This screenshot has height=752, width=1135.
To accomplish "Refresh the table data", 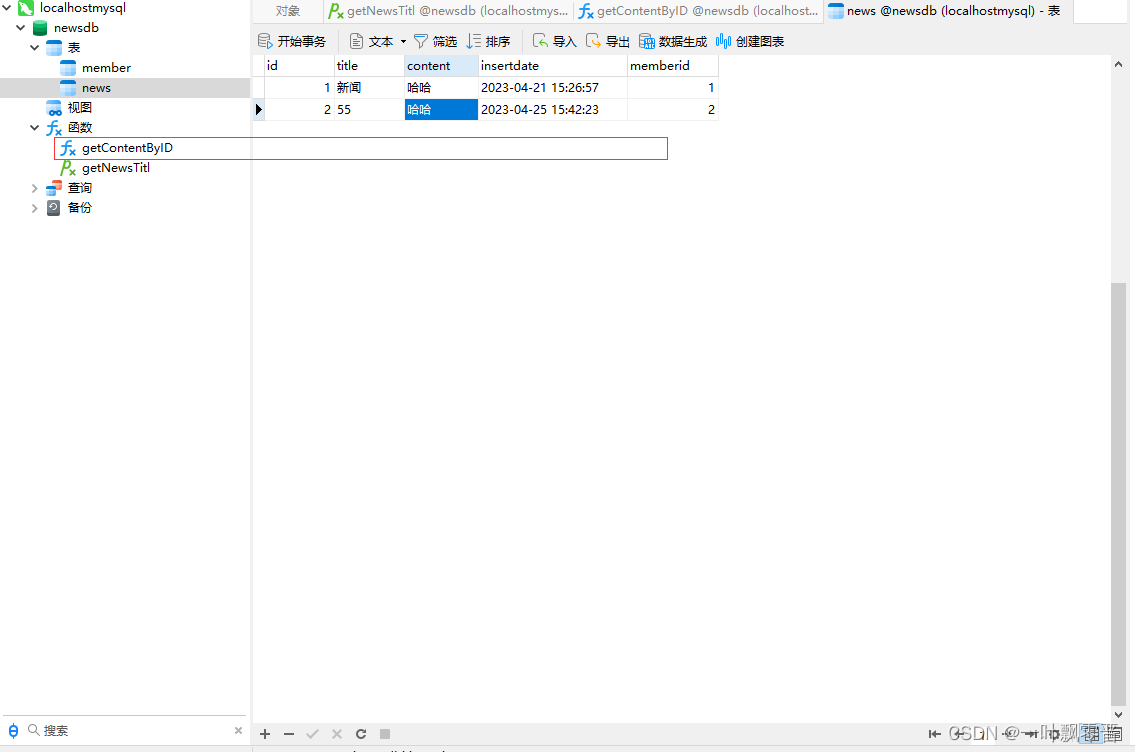I will pos(360,734).
